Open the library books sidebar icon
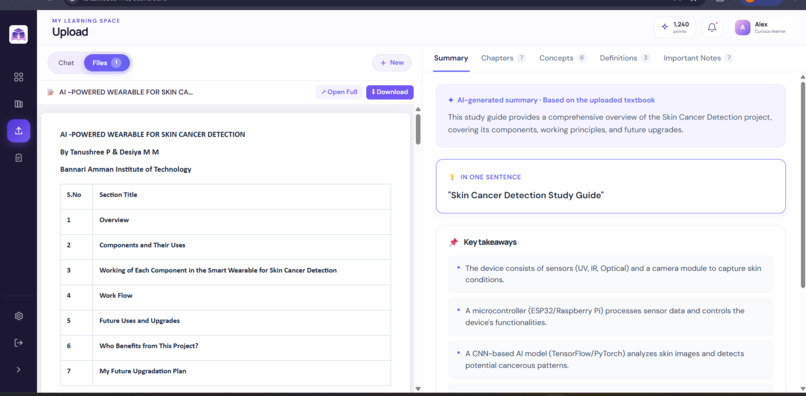Image resolution: width=806 pixels, height=396 pixels. 19,104
